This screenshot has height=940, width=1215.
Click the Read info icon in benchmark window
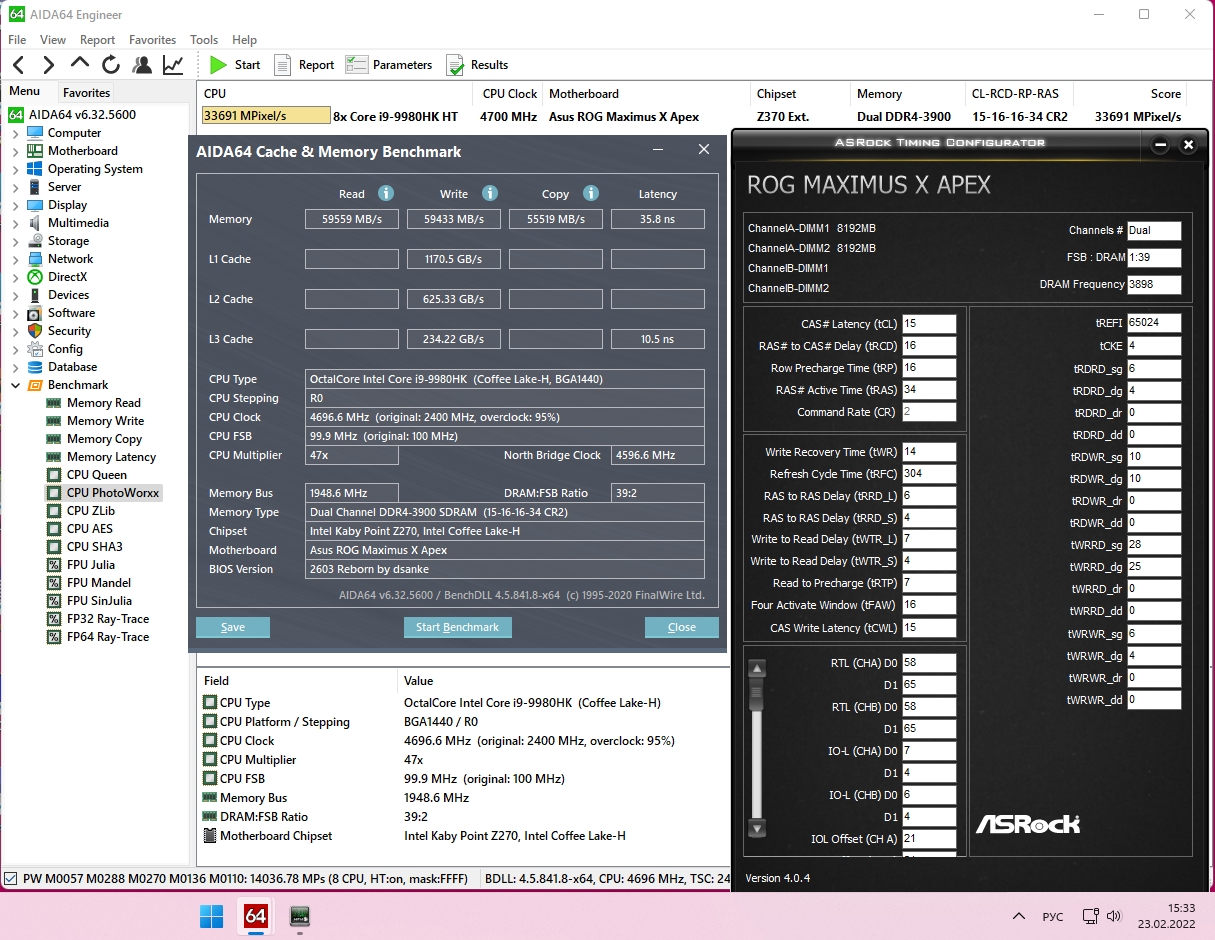pyautogui.click(x=385, y=193)
